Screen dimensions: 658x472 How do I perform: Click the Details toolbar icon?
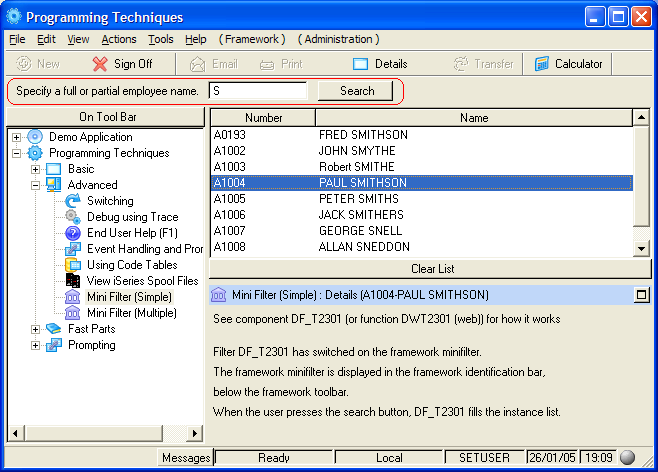[361, 64]
